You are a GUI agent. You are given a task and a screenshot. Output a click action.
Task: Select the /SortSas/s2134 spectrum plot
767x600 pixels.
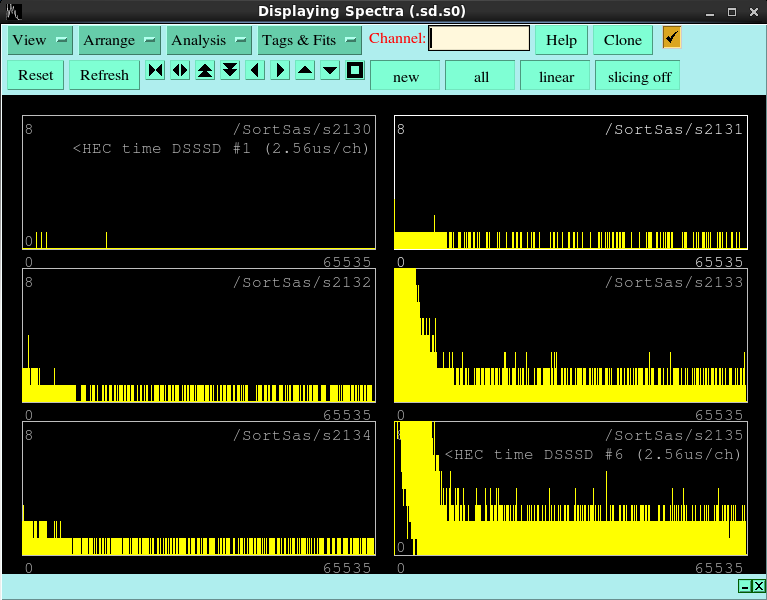(x=199, y=489)
